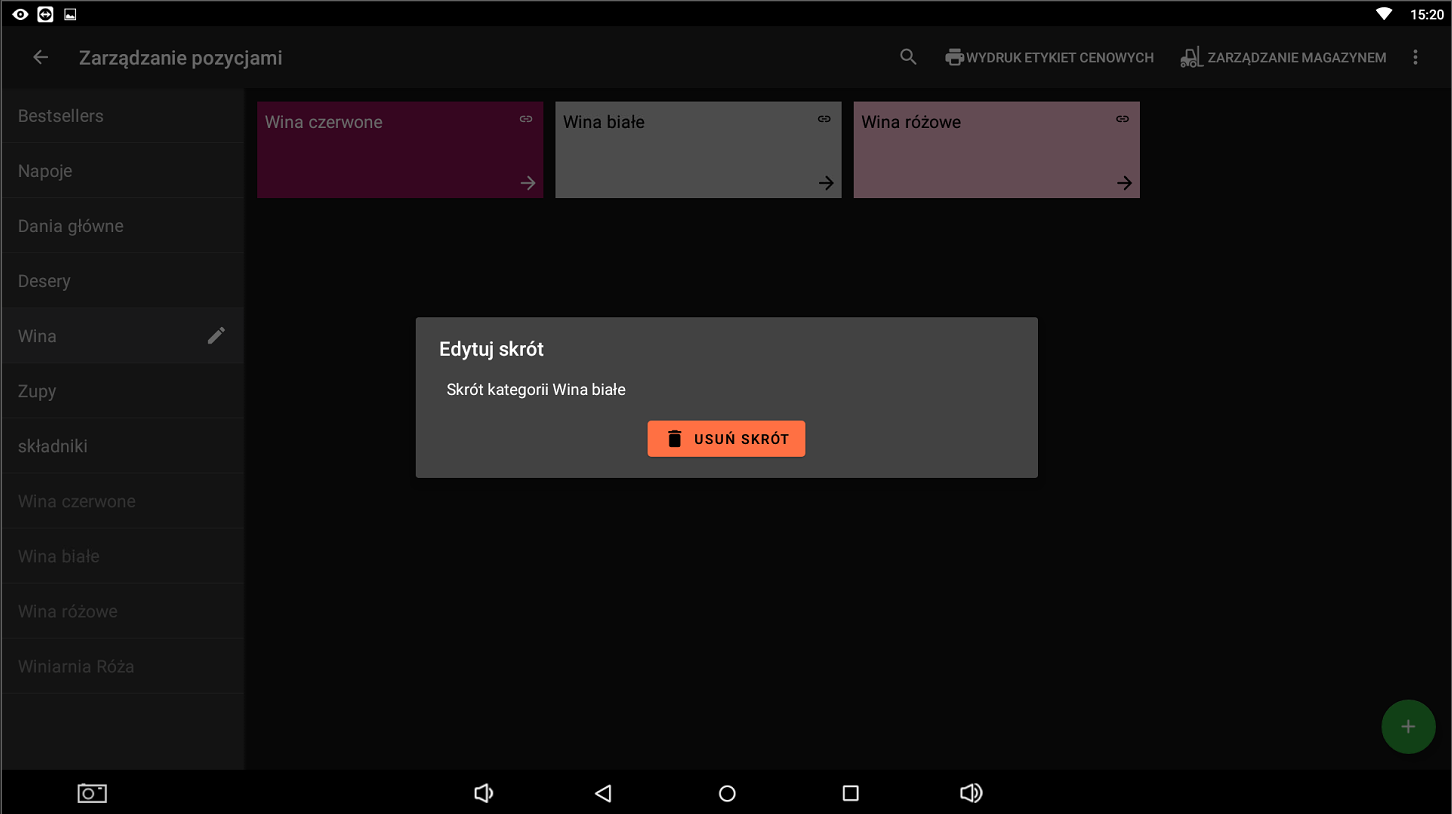Screen dimensions: 1452x814
Task: Select the Bestsellers category
Action: pyautogui.click(x=61, y=116)
